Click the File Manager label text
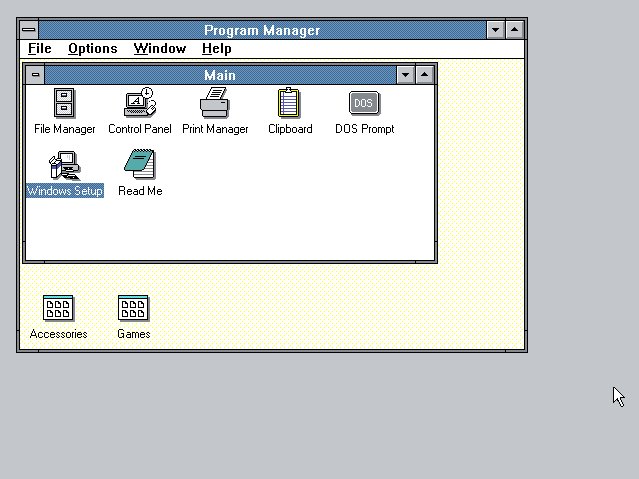The width and height of the screenshot is (639, 479). (64, 129)
